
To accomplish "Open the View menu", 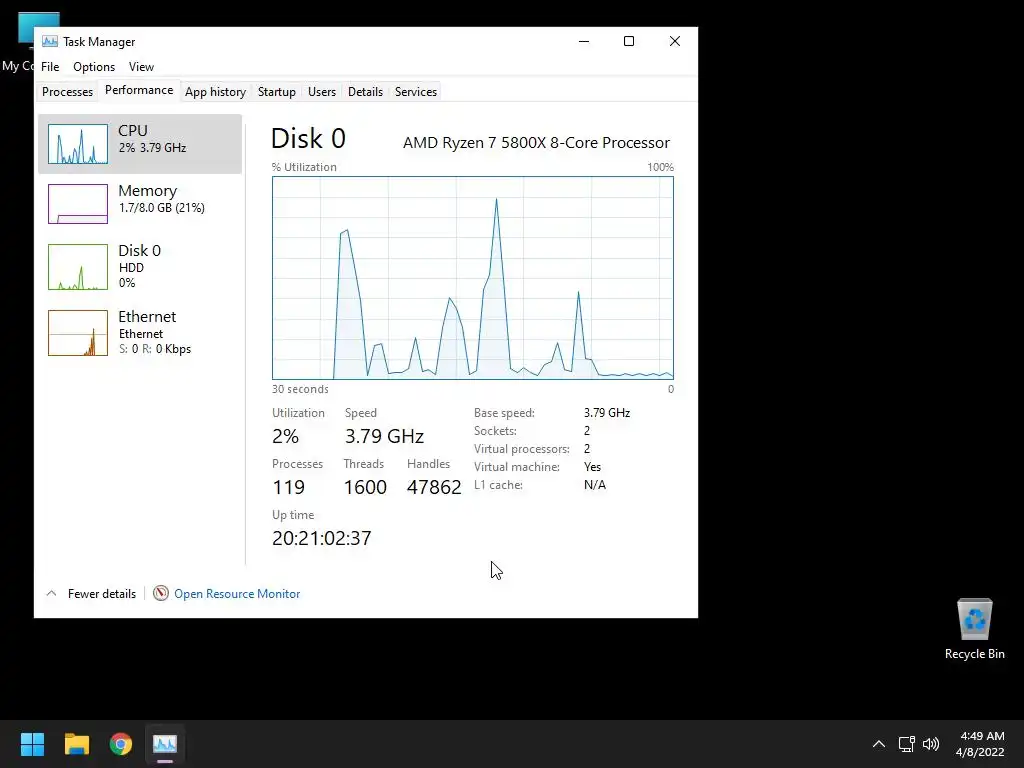I will pos(141,67).
